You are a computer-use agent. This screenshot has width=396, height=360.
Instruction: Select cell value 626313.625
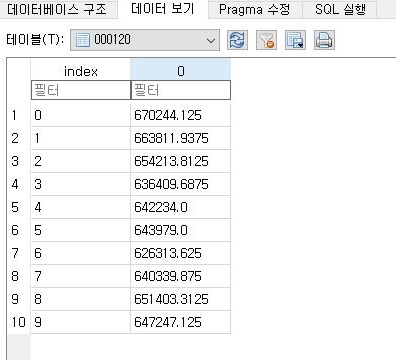(x=180, y=253)
